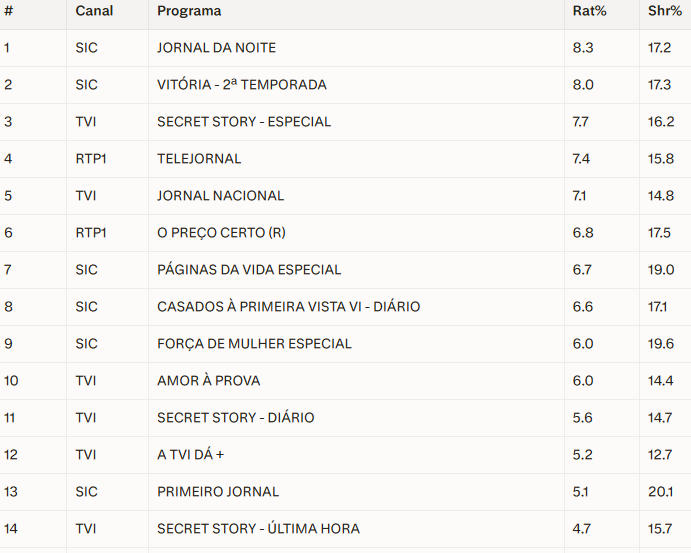Viewport: 691px width, 553px height.
Task: Select VITÓRIA - 2ª TEMPORADA program cell
Action: pyautogui.click(x=241, y=85)
